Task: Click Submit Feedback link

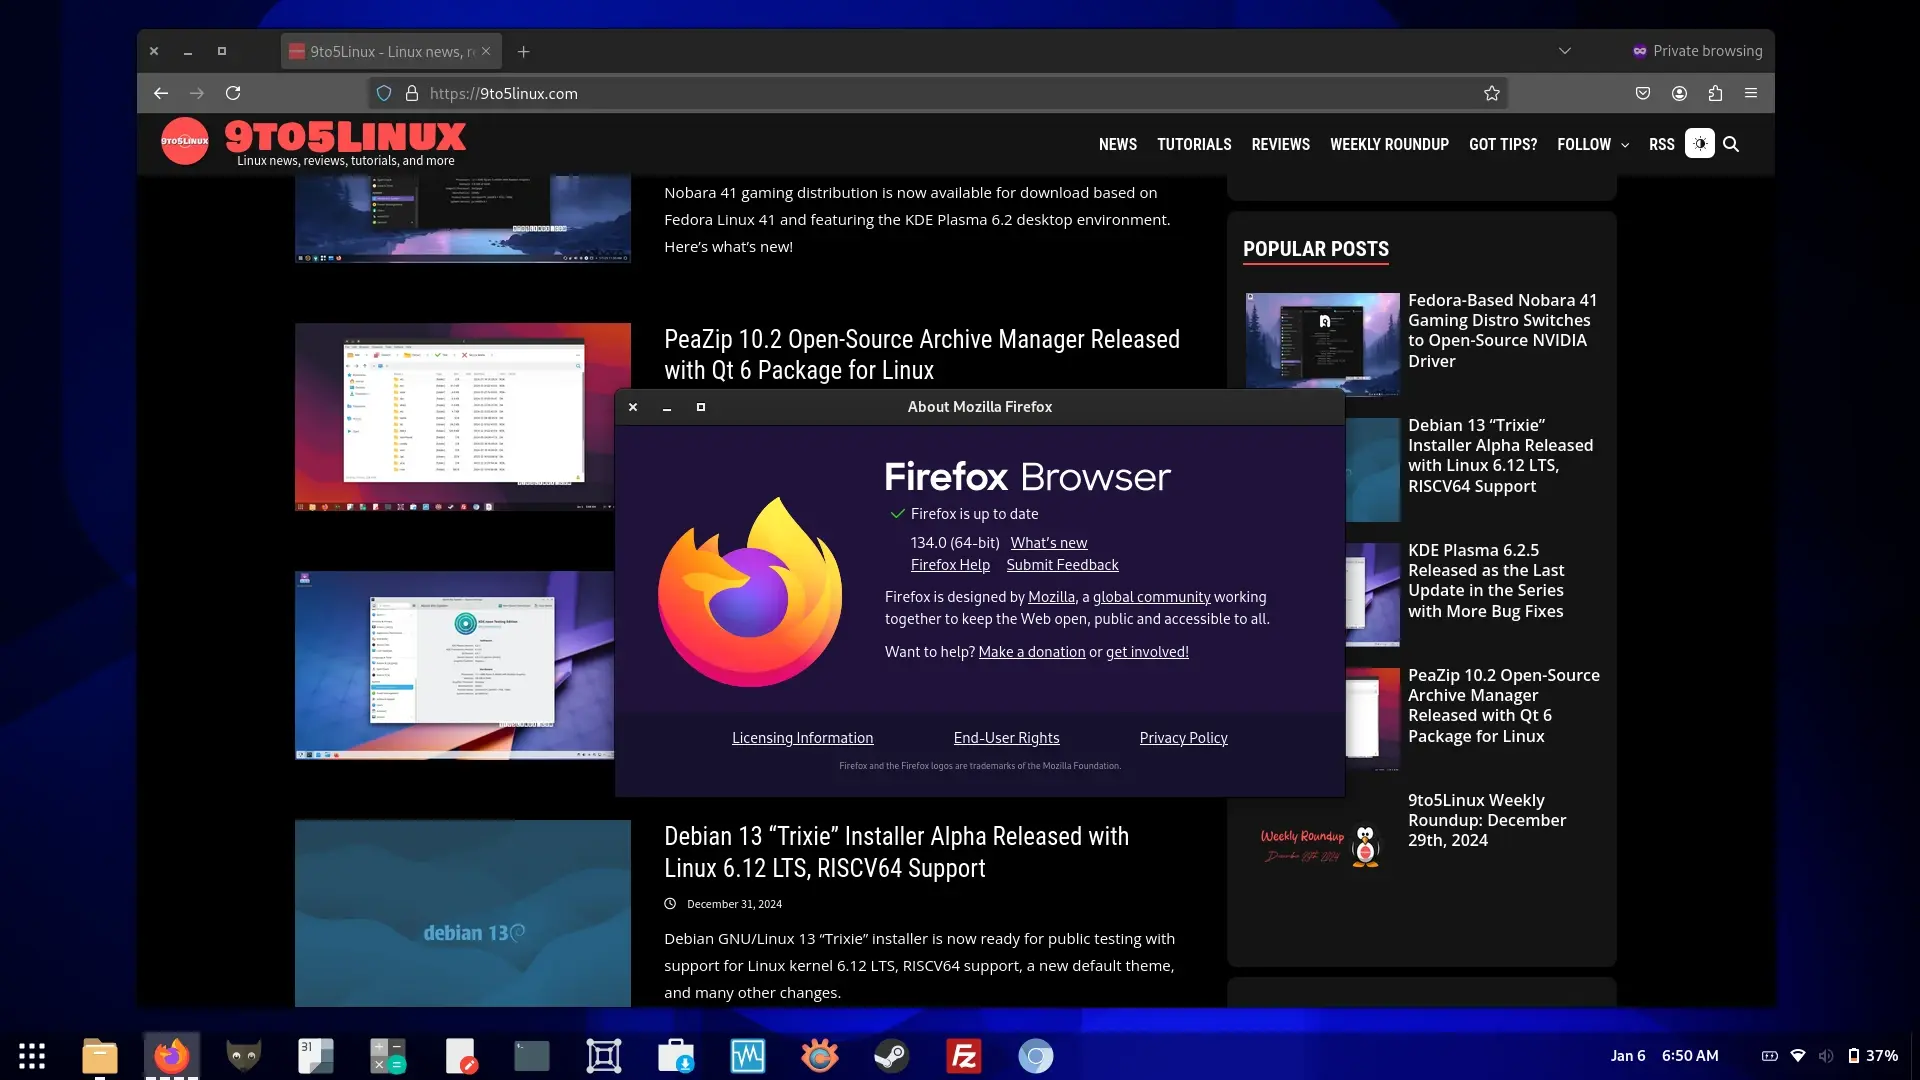Action: tap(1062, 565)
